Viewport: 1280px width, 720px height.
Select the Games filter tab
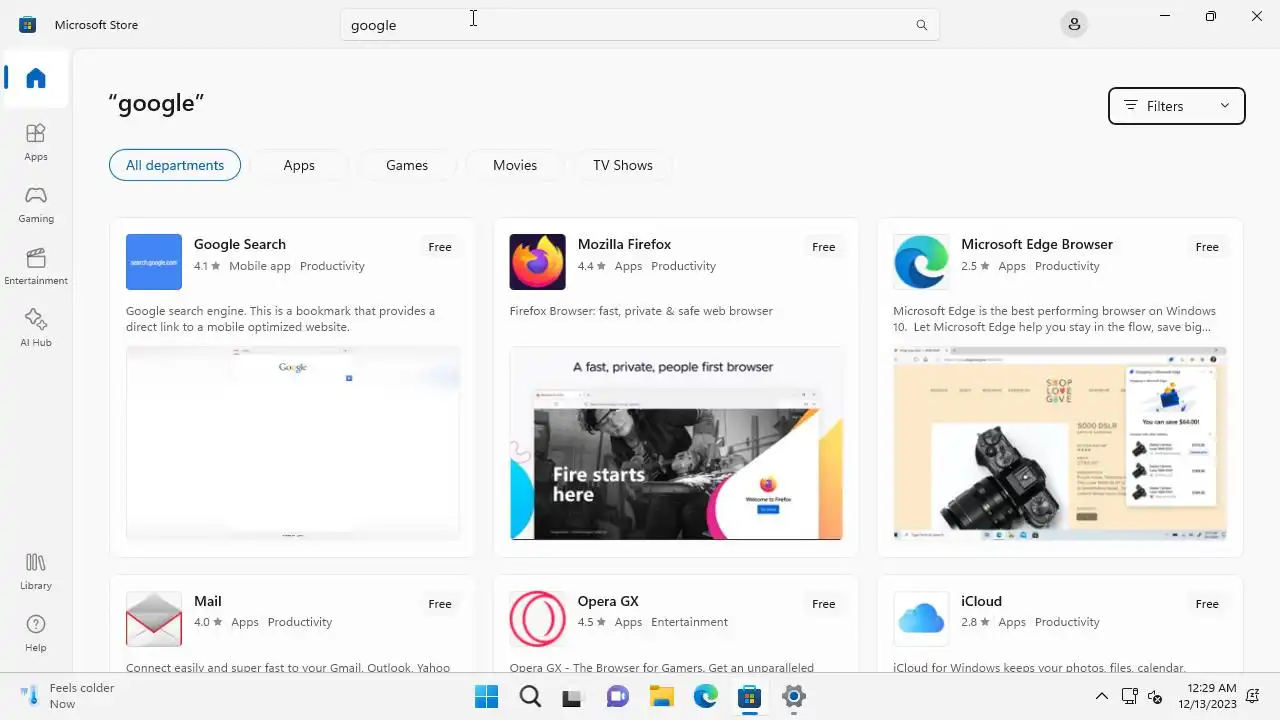tap(407, 165)
